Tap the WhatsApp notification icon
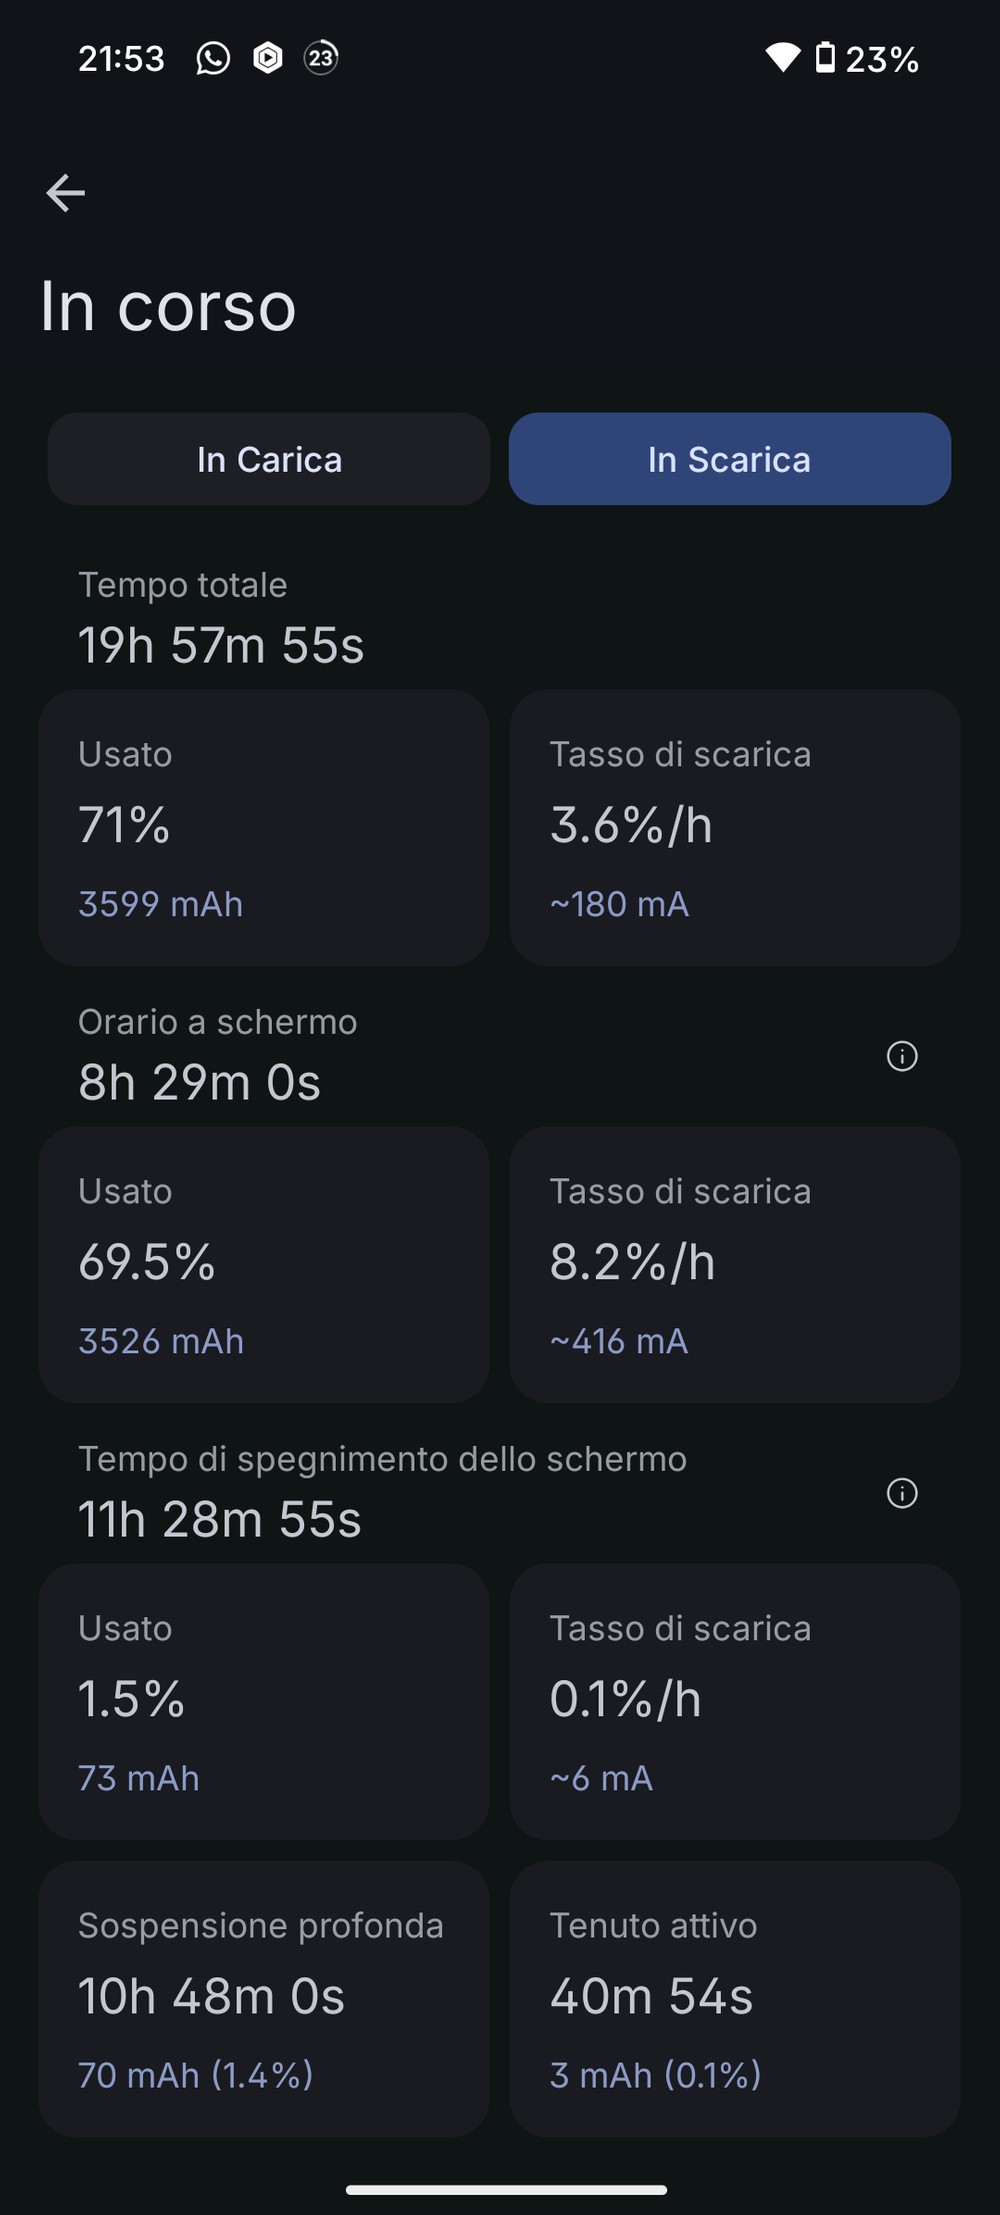This screenshot has height=2215, width=1000. (213, 58)
